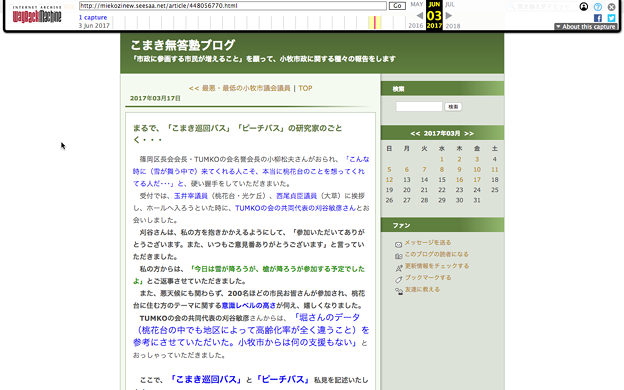Click the 更新情報をチェックする link
Image resolution: width=624 pixels, height=390 pixels.
tap(437, 266)
